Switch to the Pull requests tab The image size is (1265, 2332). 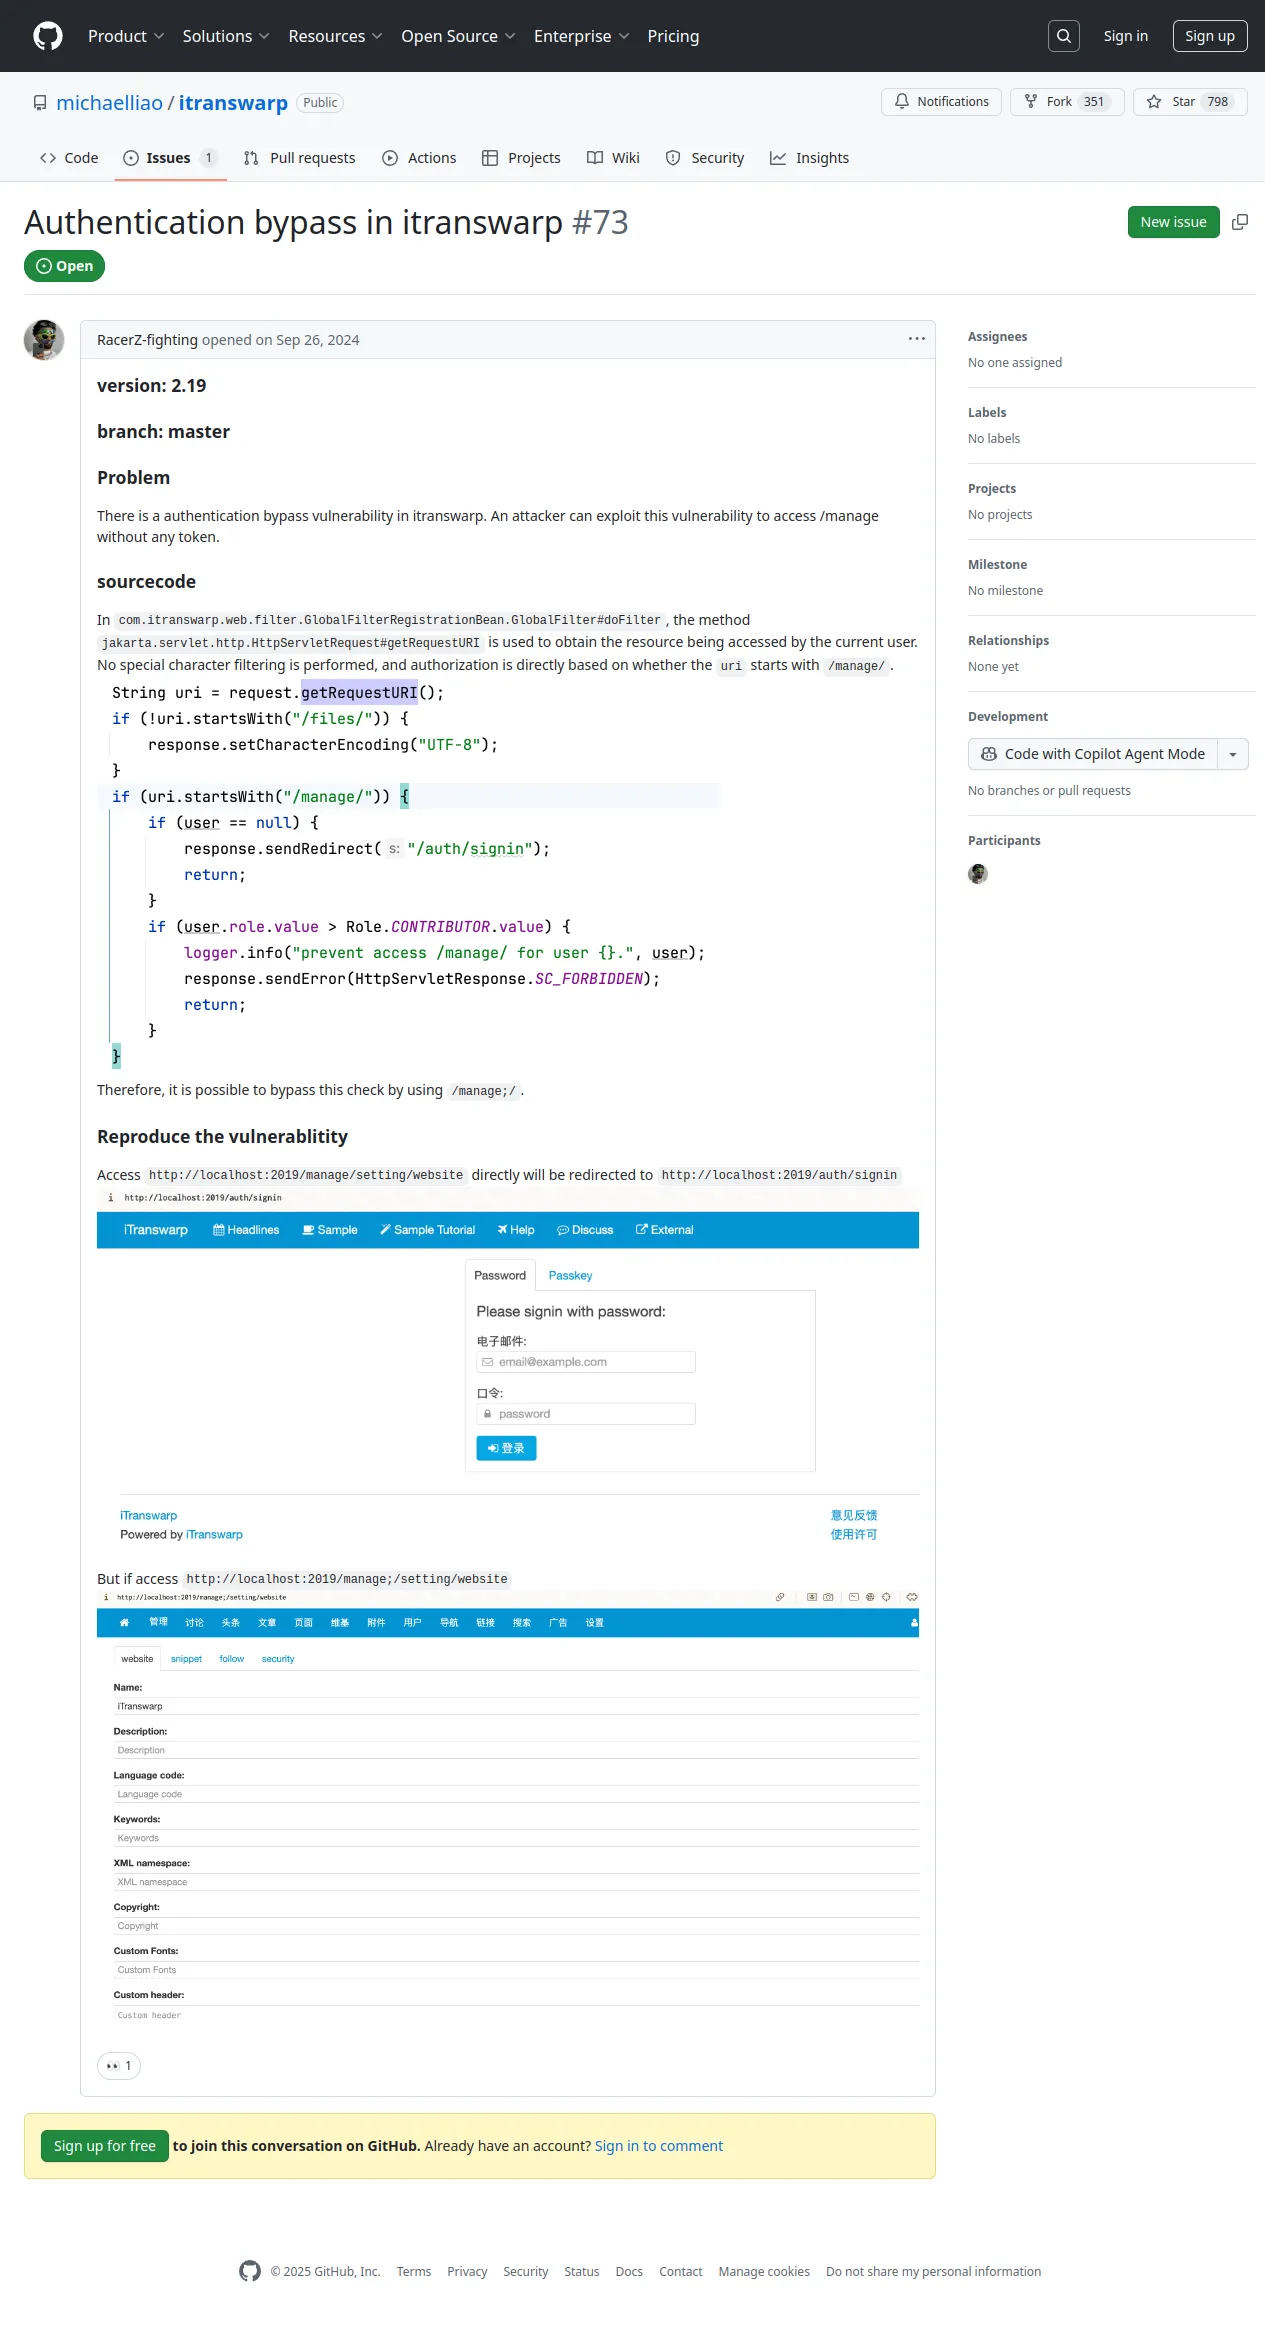299,158
